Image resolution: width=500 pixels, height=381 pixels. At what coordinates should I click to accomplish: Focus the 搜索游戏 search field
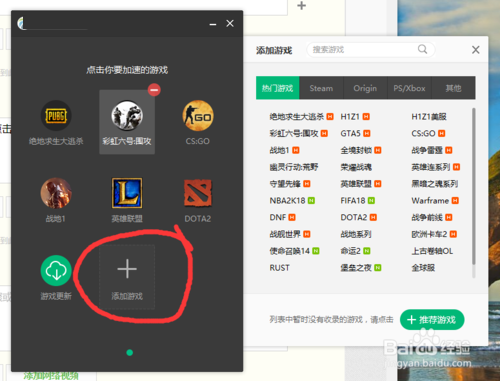tap(371, 50)
